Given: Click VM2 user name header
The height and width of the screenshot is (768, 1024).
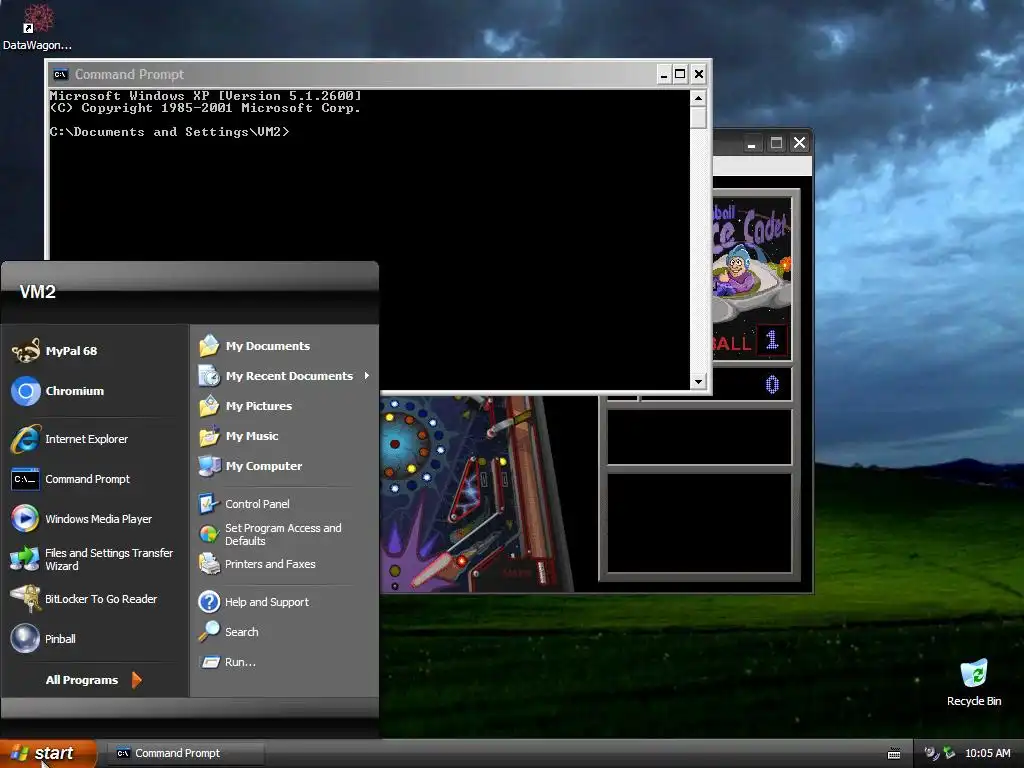Looking at the screenshot, I should point(38,292).
